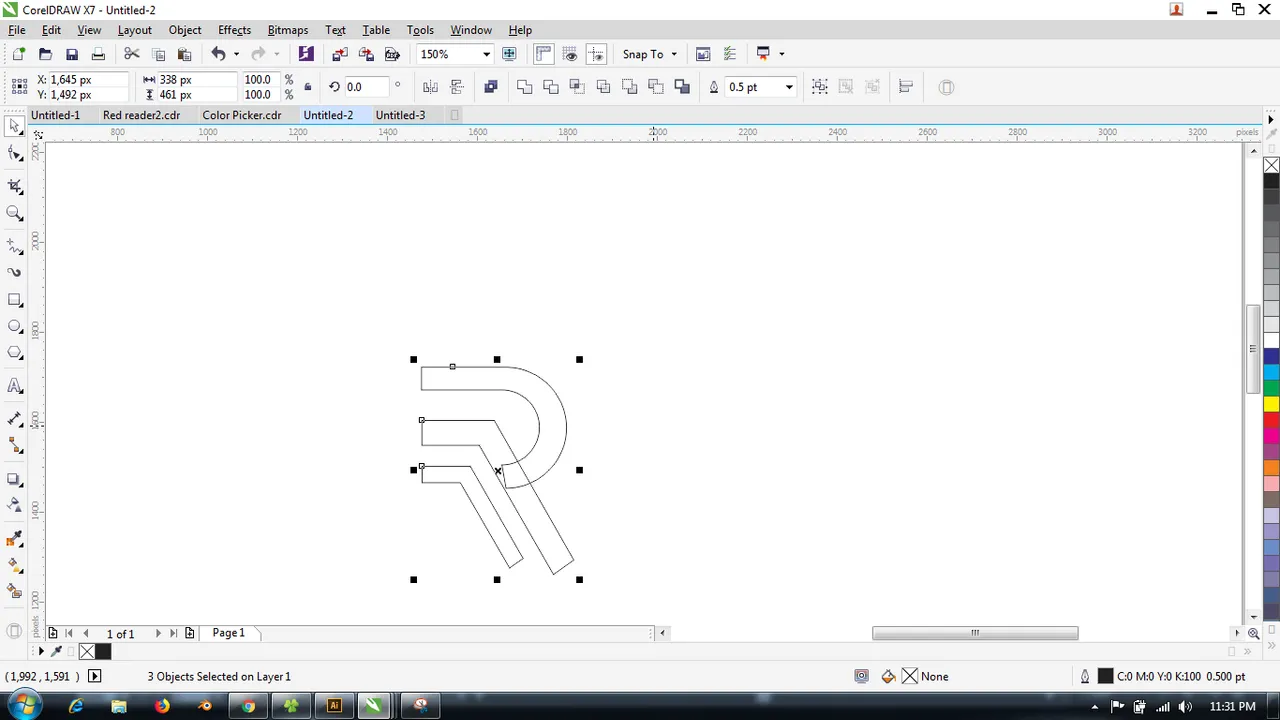Click the Align and Distribute icon
The height and width of the screenshot is (720, 1280).
906,87
